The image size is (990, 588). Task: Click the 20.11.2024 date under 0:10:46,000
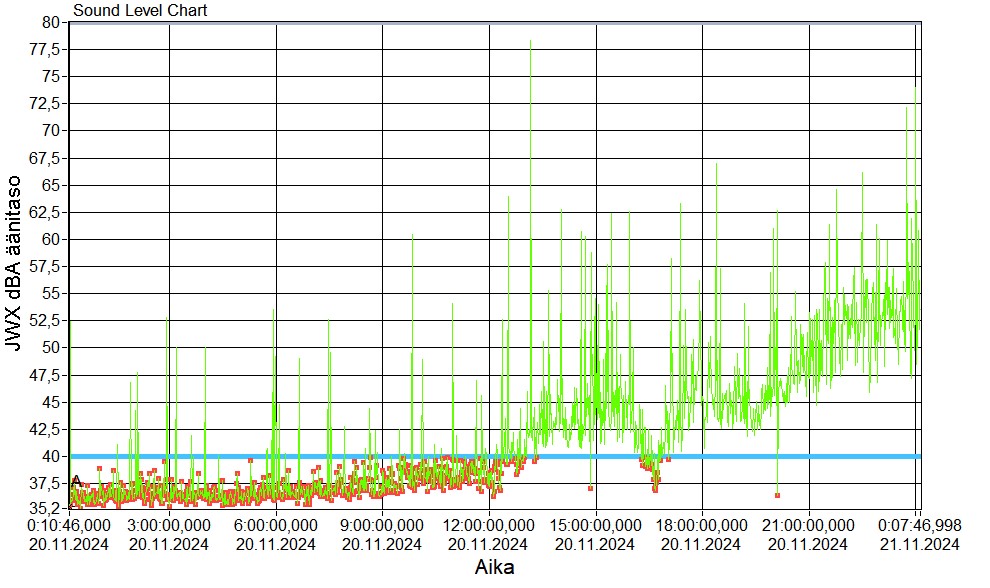point(69,544)
